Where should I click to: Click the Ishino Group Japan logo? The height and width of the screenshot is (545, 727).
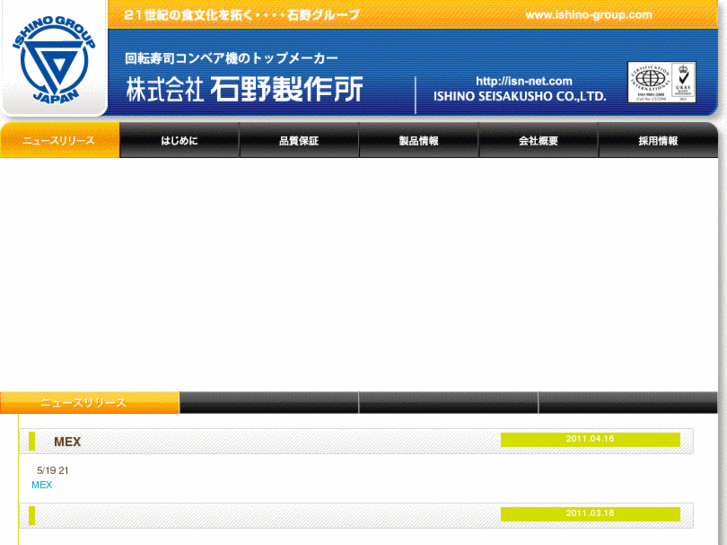(x=54, y=60)
